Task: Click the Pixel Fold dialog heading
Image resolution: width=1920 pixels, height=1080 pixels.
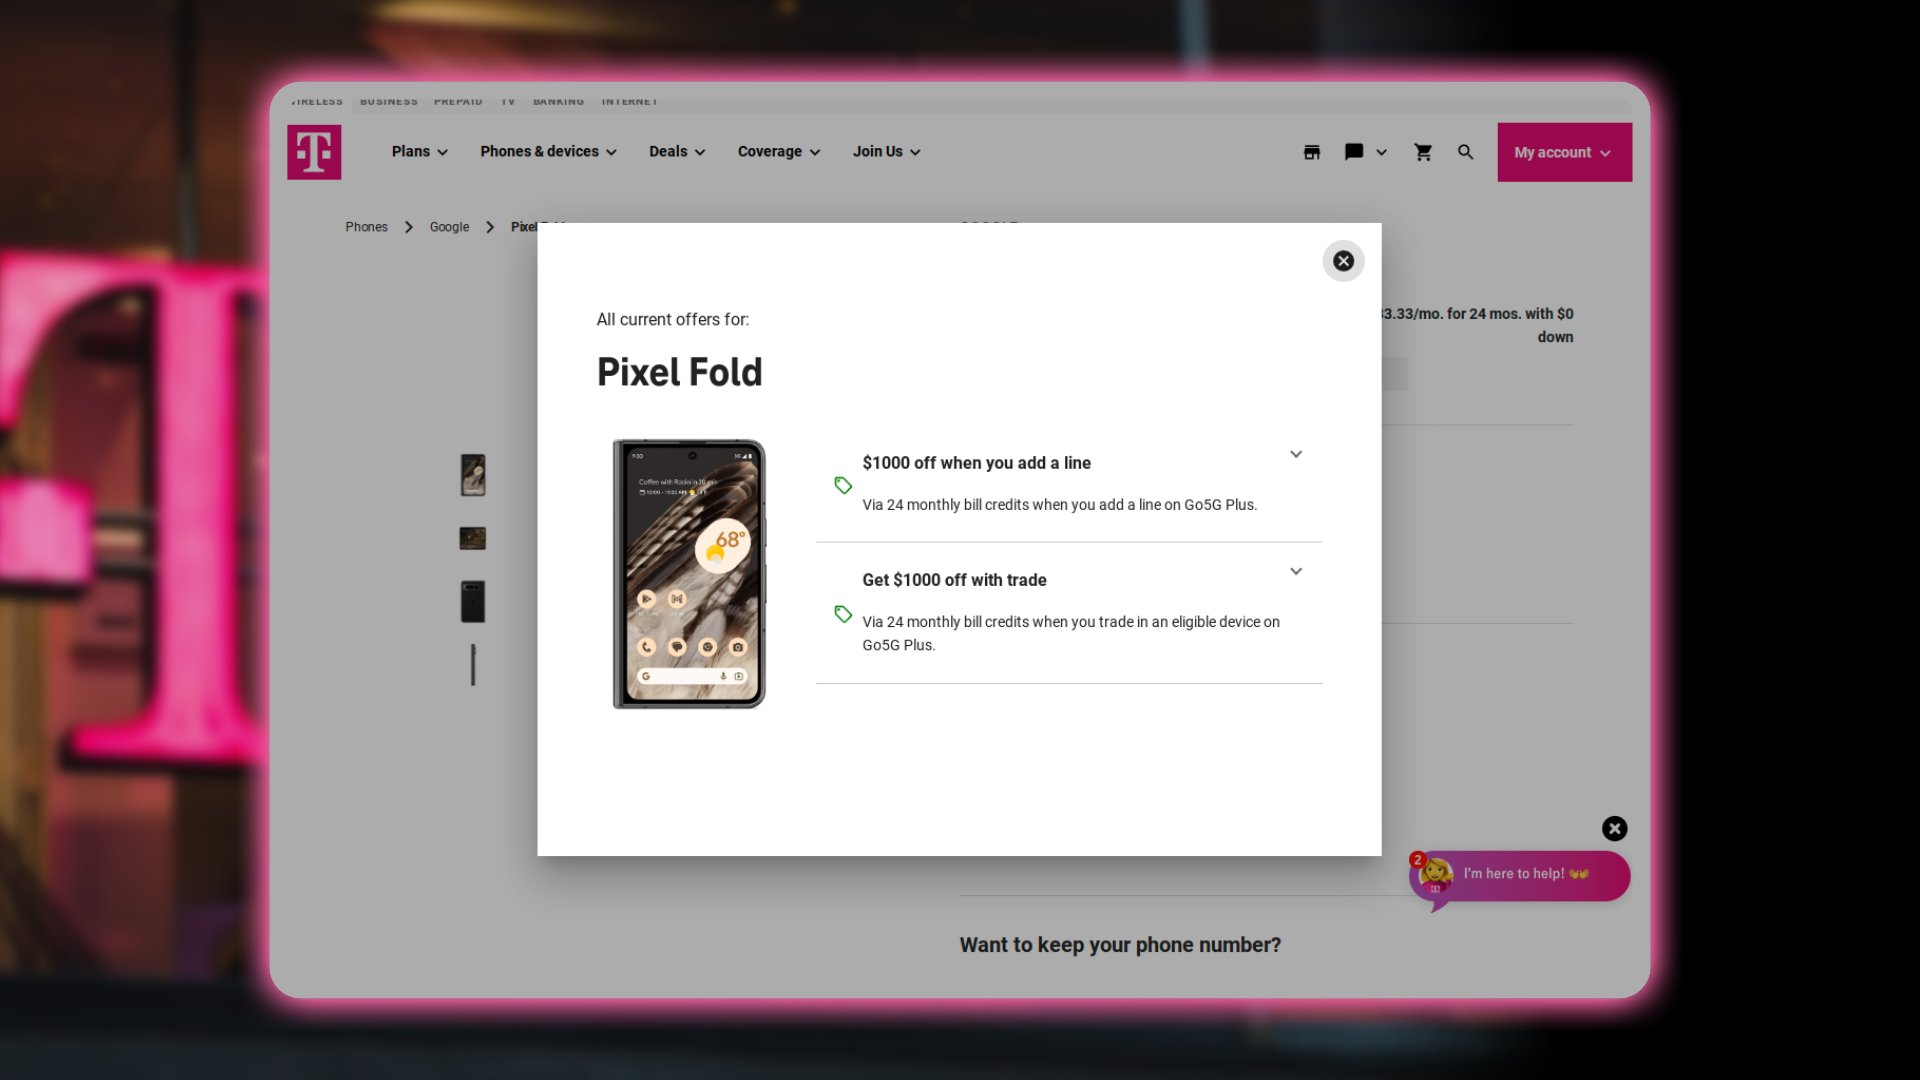Action: coord(679,372)
